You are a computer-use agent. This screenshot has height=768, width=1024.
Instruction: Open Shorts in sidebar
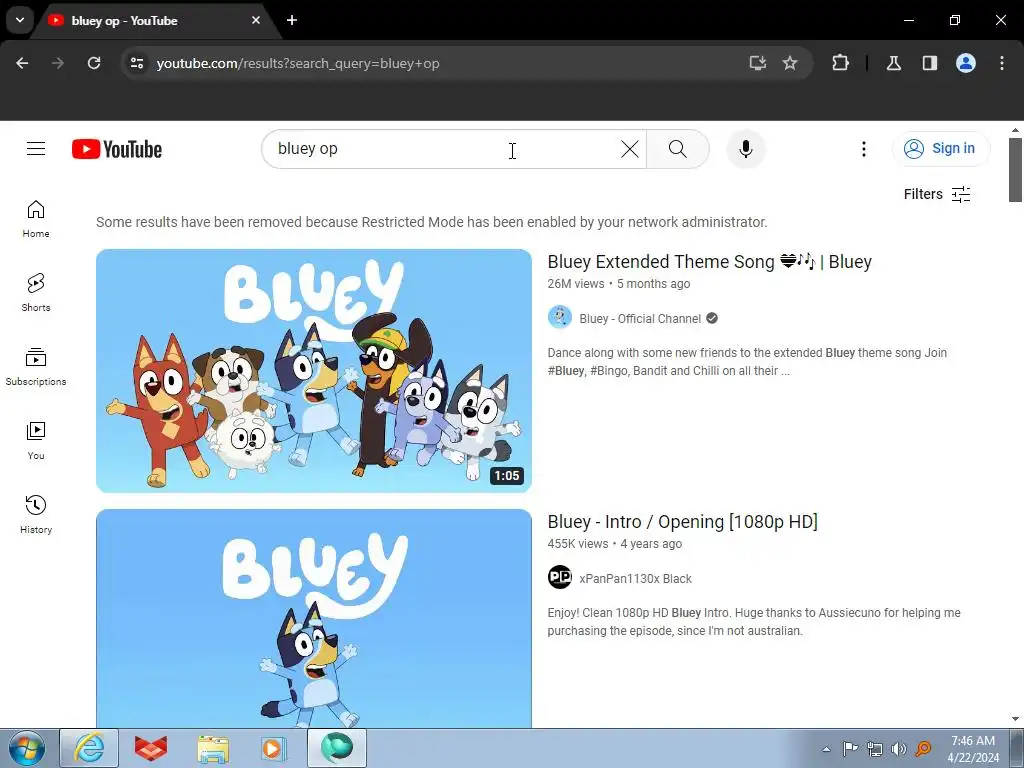coord(36,293)
